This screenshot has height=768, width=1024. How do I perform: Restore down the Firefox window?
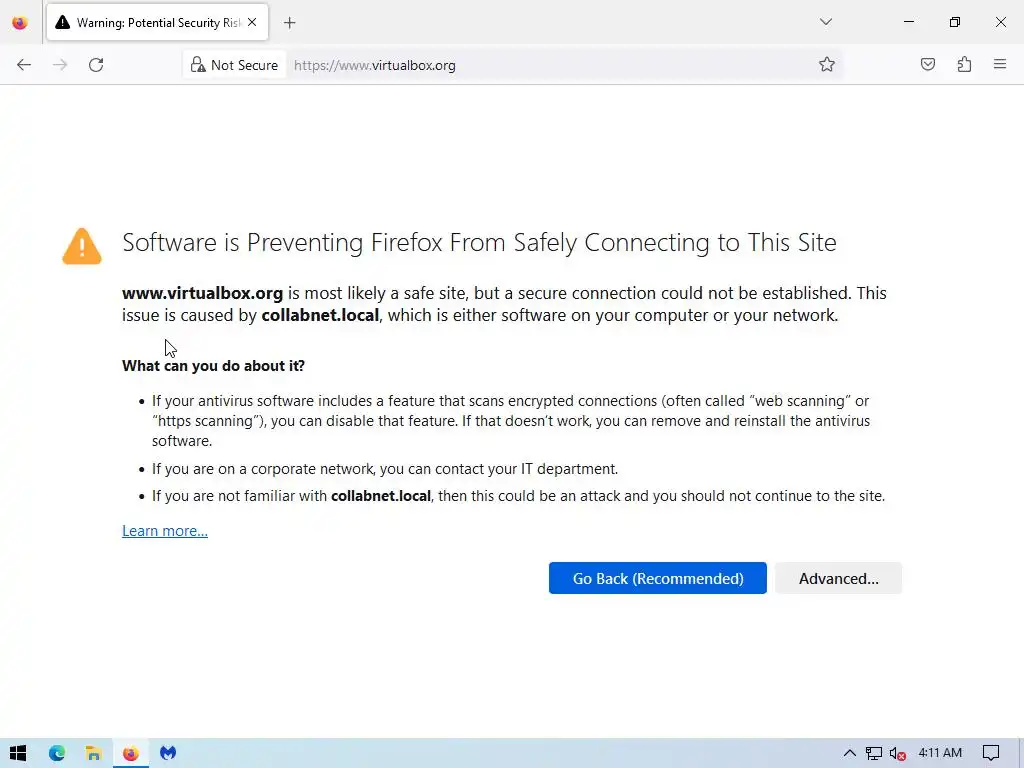click(x=955, y=22)
